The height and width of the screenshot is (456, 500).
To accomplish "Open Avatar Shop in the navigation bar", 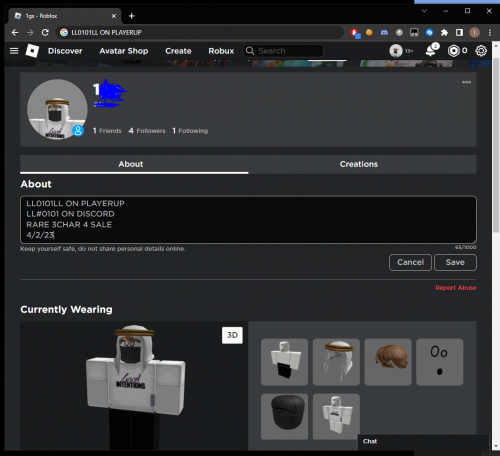I will (x=124, y=51).
